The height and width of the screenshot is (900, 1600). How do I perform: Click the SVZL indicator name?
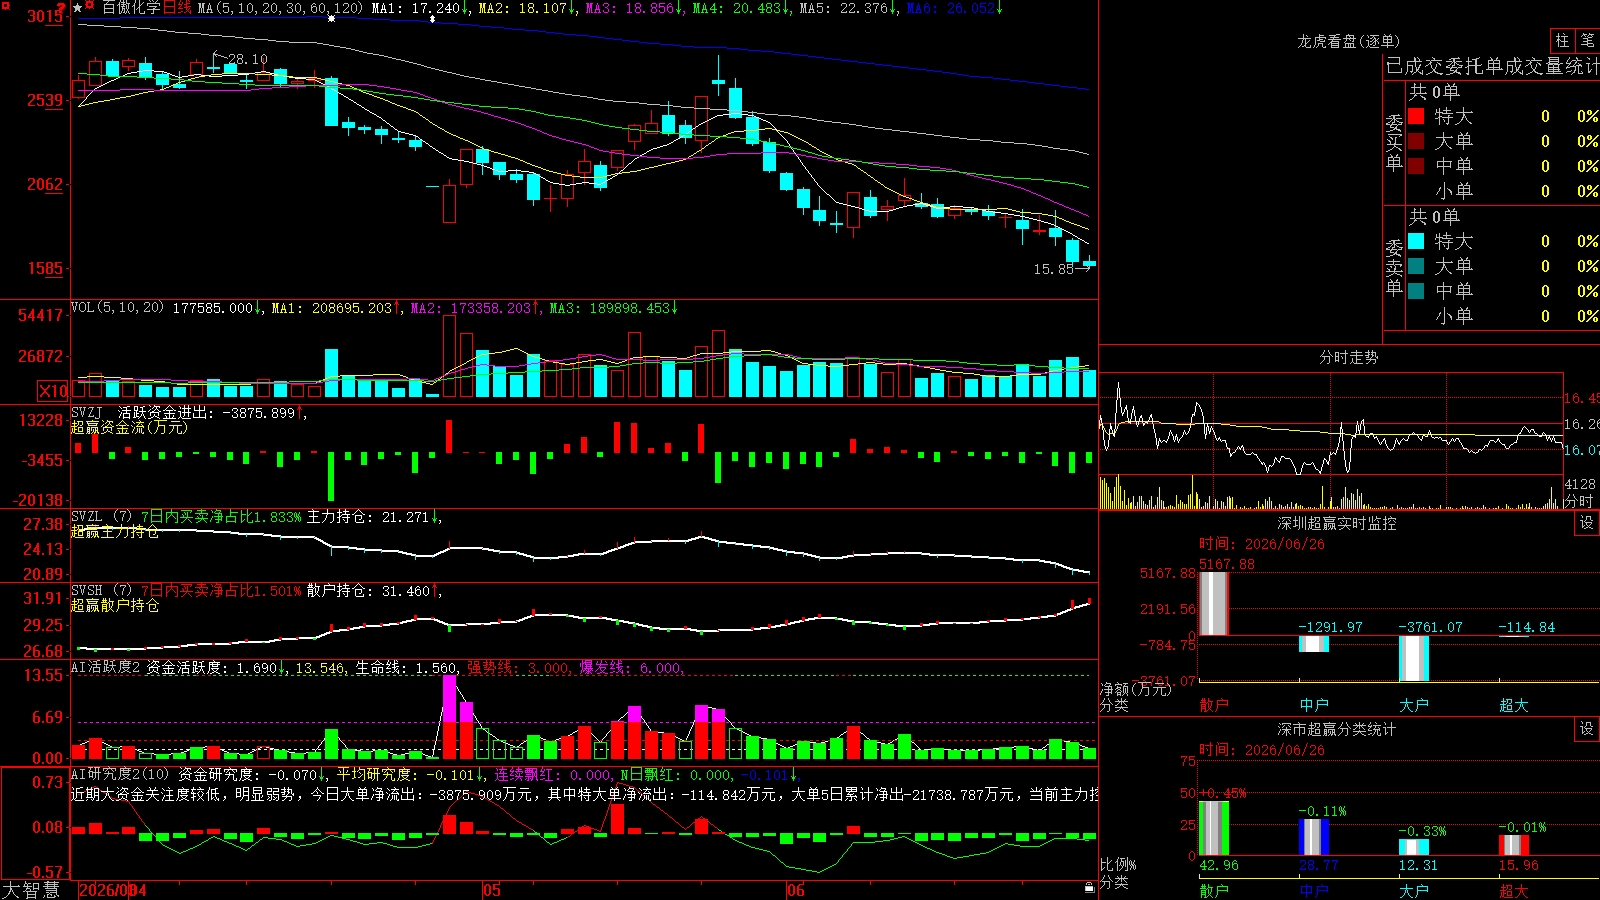click(87, 517)
